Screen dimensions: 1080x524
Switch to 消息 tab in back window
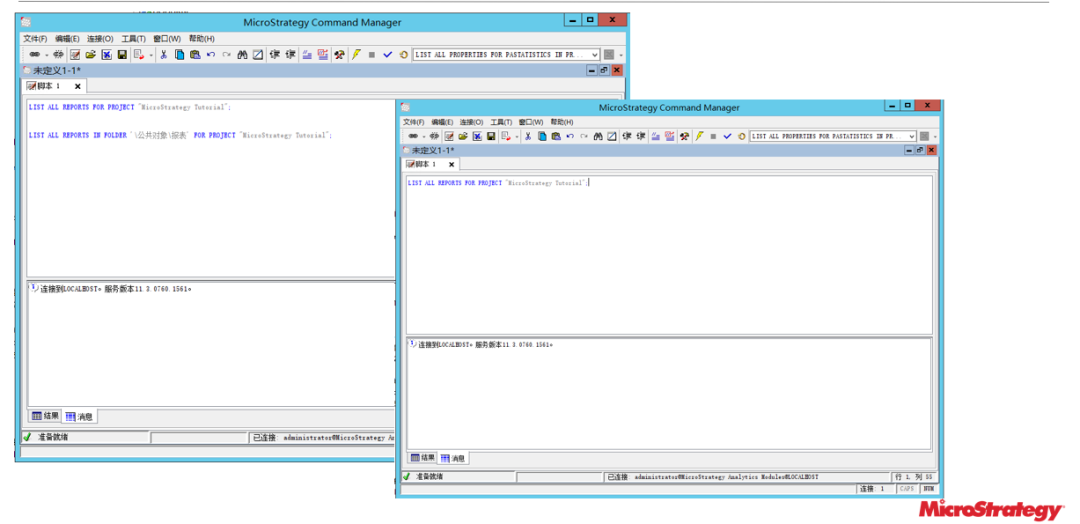tap(79, 416)
